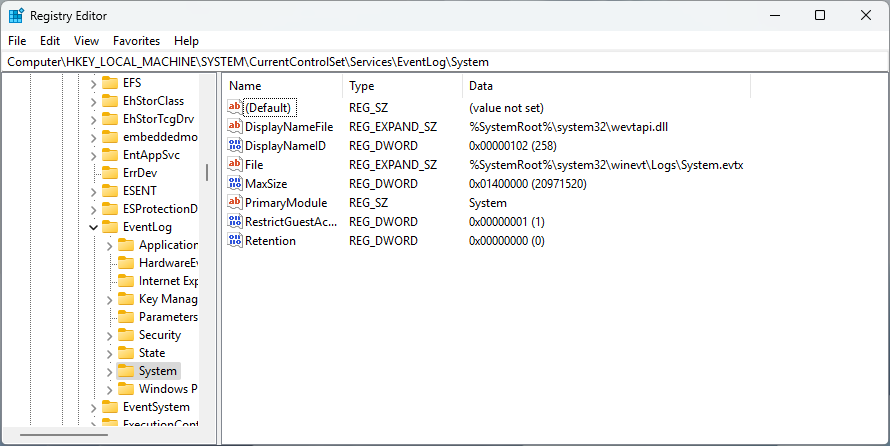The image size is (890, 446).
Task: Sort values by Name column header
Action: (283, 86)
